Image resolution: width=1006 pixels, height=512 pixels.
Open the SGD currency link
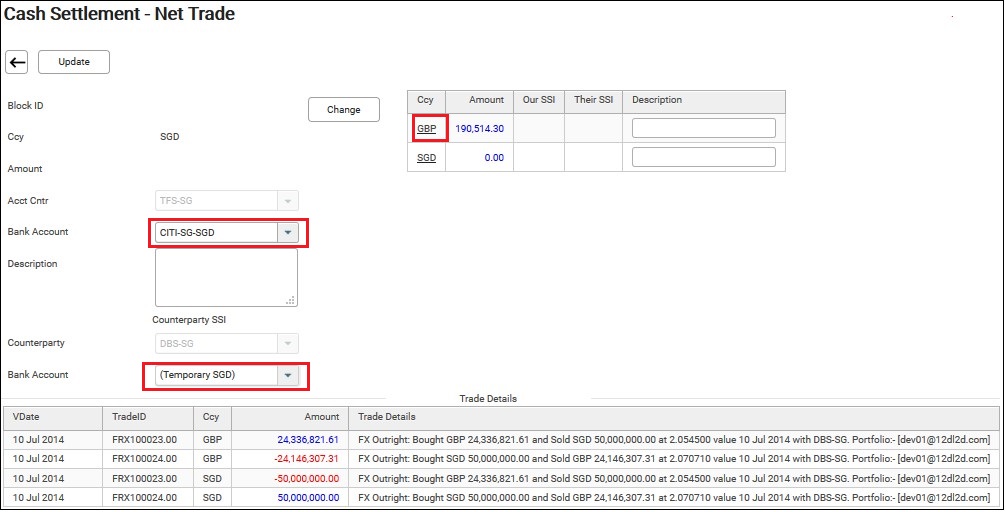[x=427, y=157]
